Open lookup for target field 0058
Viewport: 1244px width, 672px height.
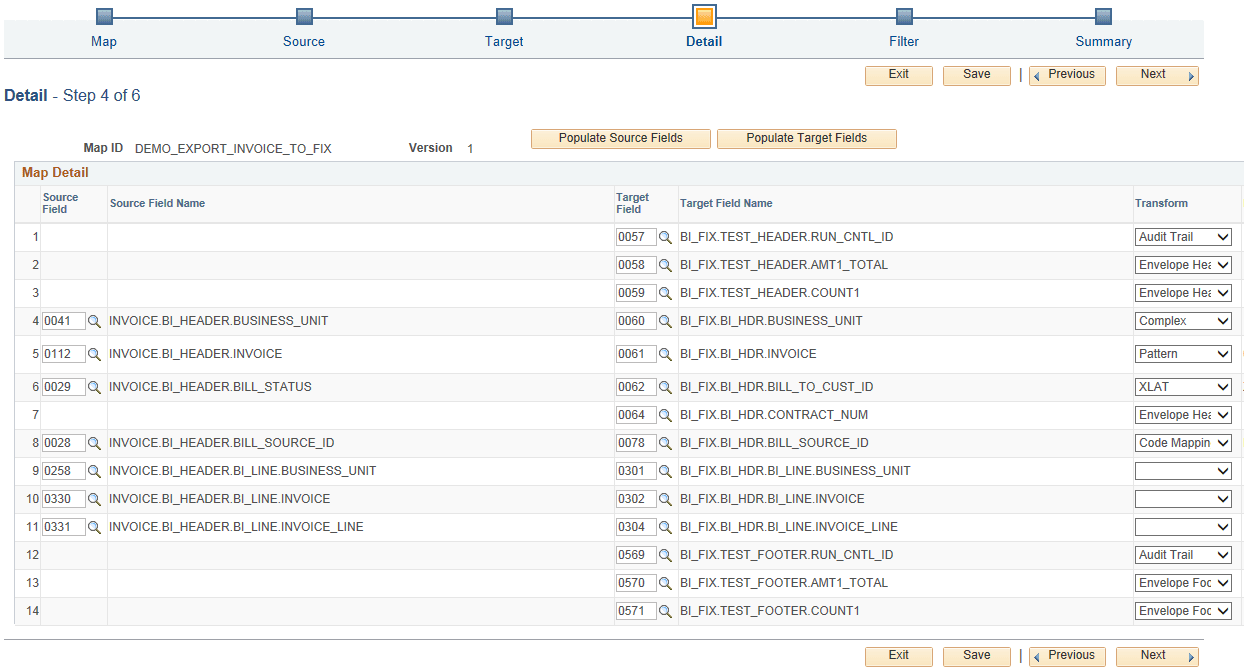tap(665, 266)
